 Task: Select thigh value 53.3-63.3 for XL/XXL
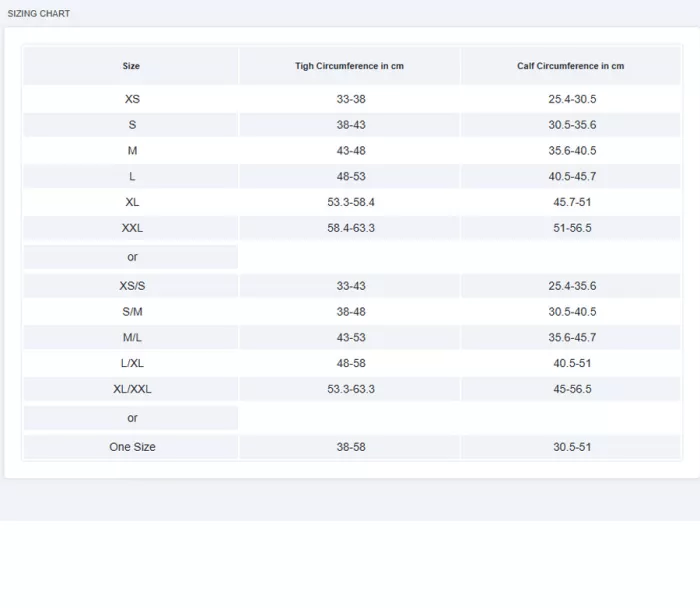[350, 389]
